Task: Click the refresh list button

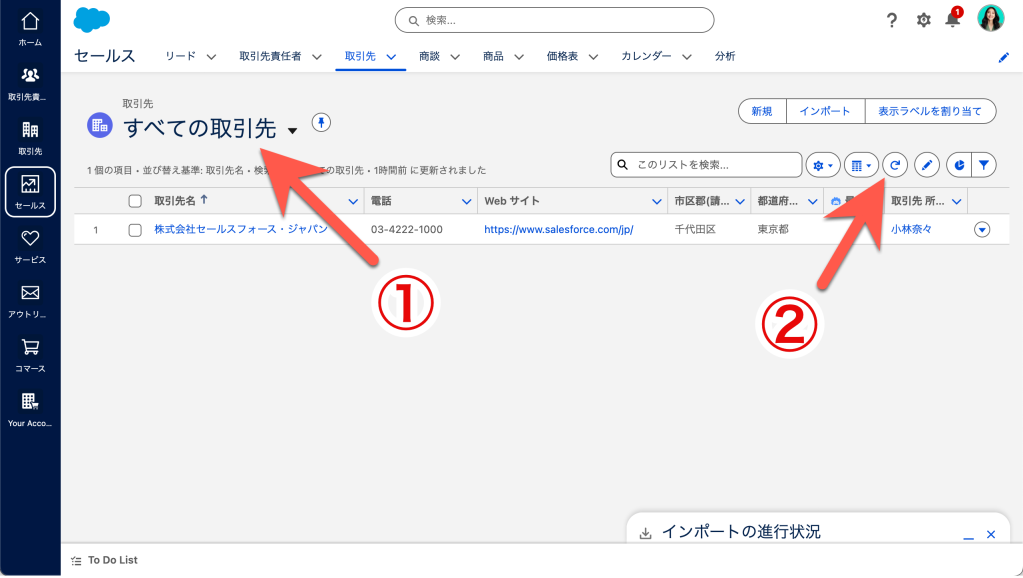Action: 894,165
